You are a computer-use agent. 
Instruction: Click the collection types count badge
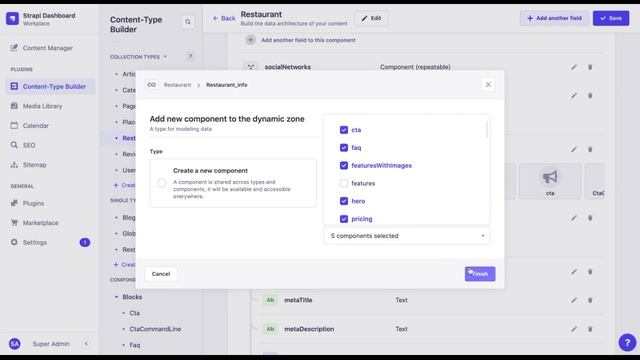pyautogui.click(x=190, y=57)
